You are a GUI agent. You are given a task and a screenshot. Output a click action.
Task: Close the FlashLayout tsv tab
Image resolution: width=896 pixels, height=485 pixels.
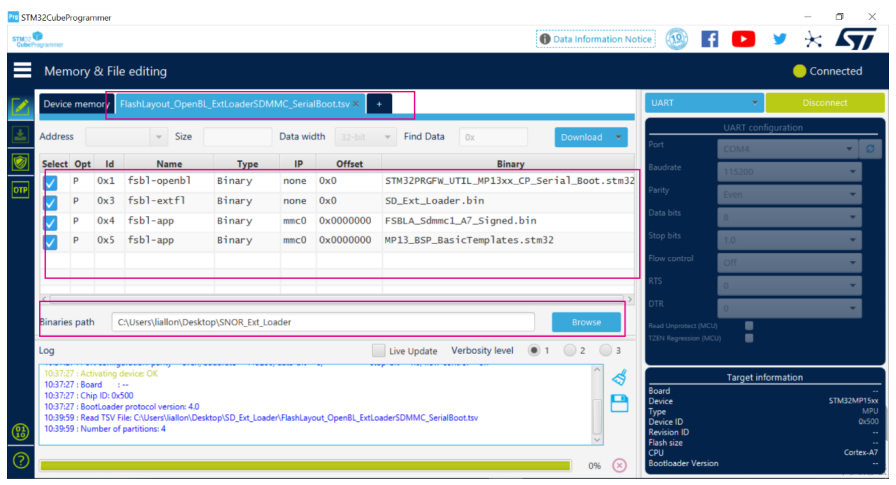[x=355, y=104]
